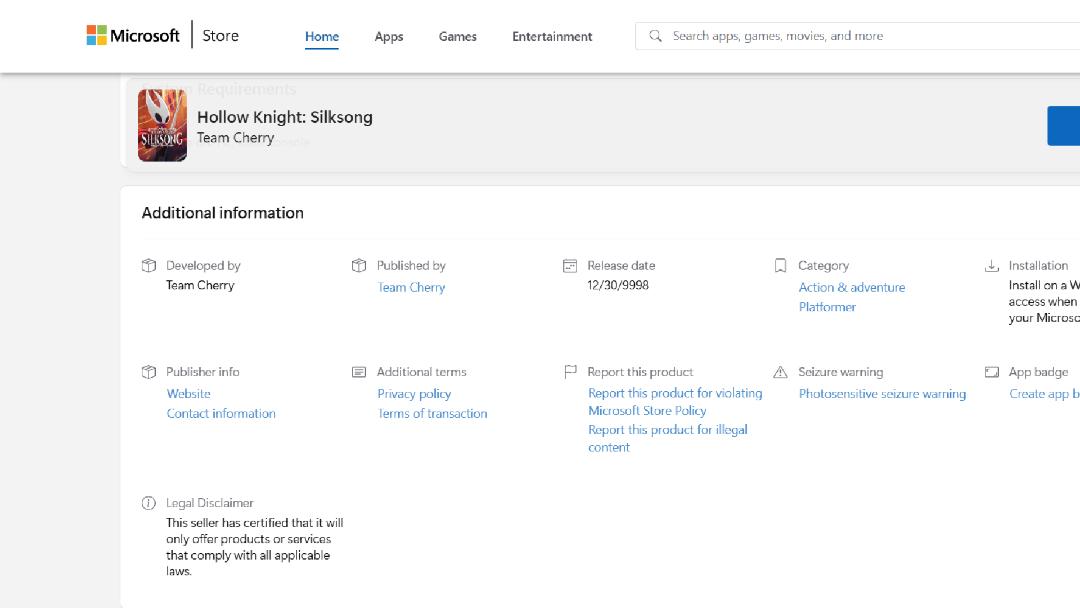Switch to the Games tab
Image resolution: width=1080 pixels, height=608 pixels.
pyautogui.click(x=457, y=36)
